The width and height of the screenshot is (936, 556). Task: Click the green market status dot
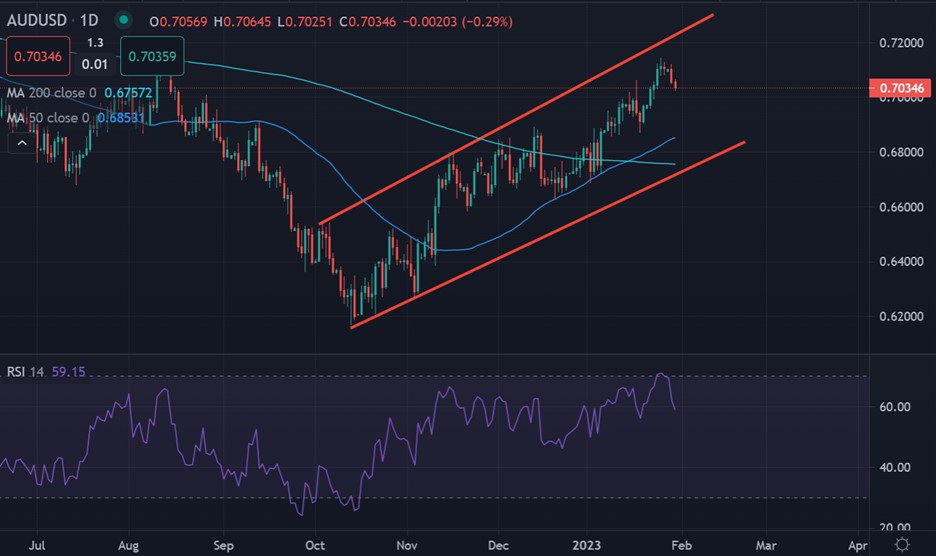[124, 20]
